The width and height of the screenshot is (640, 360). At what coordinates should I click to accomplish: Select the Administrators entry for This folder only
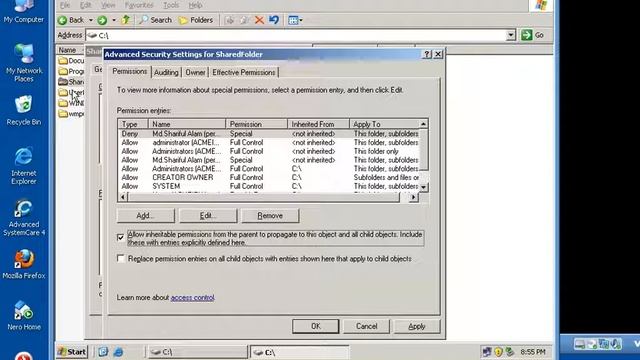coord(269,151)
